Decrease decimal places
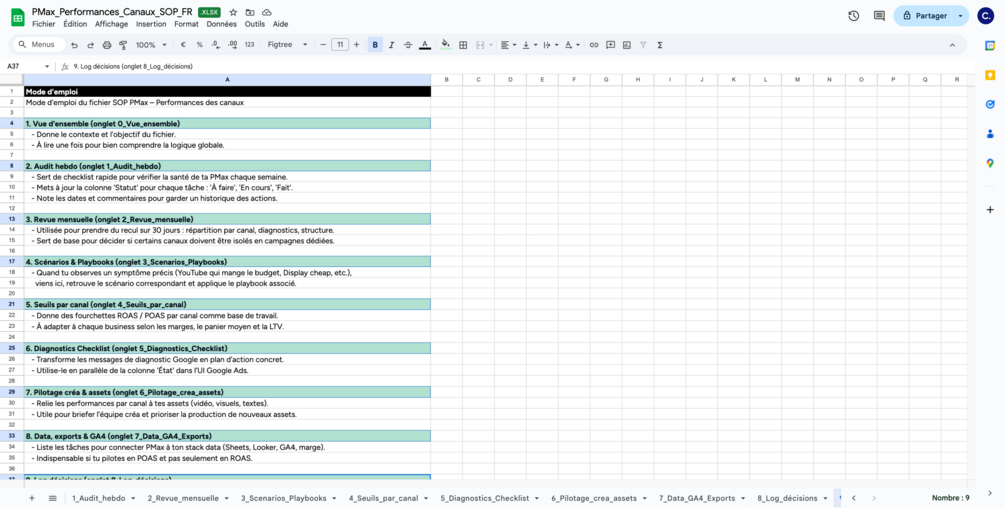 [215, 45]
